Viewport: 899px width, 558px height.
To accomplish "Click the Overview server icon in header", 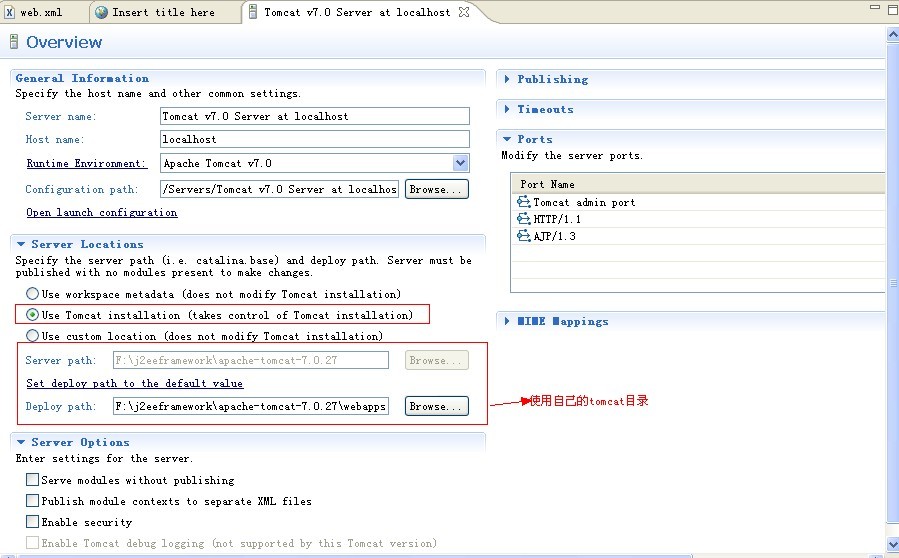I will 14,42.
